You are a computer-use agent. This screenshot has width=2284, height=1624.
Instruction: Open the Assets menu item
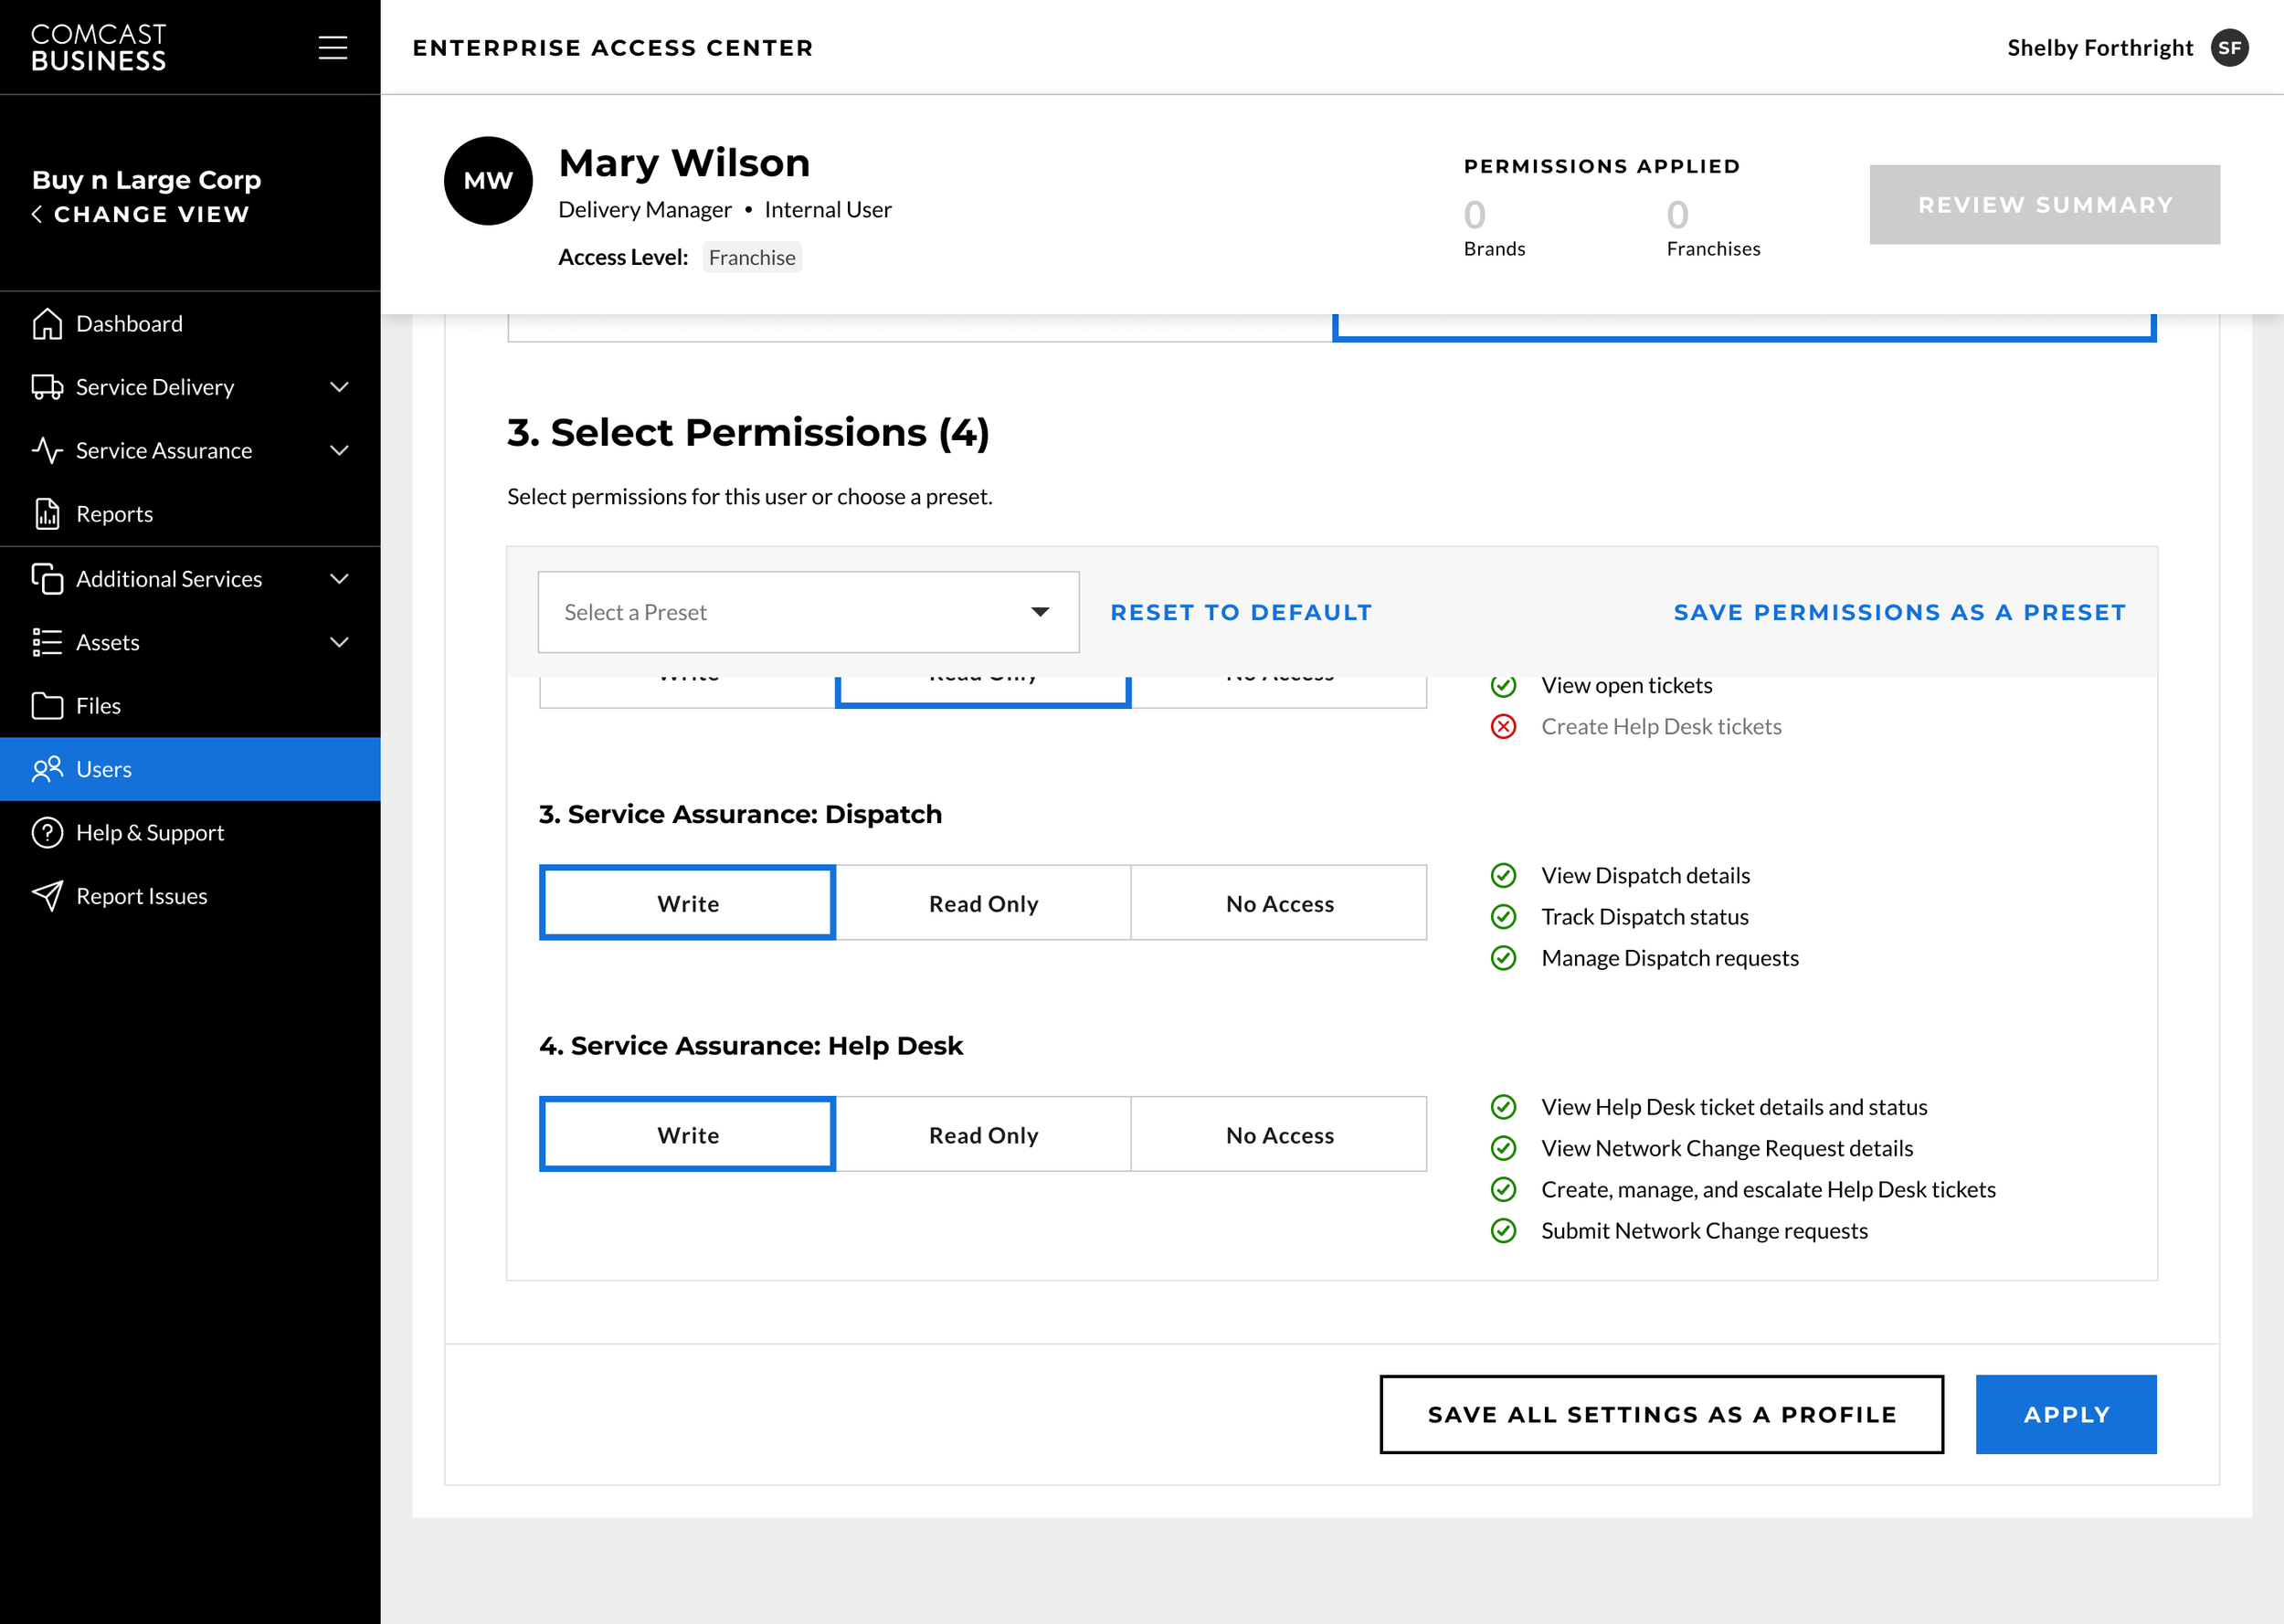pyautogui.click(x=108, y=642)
